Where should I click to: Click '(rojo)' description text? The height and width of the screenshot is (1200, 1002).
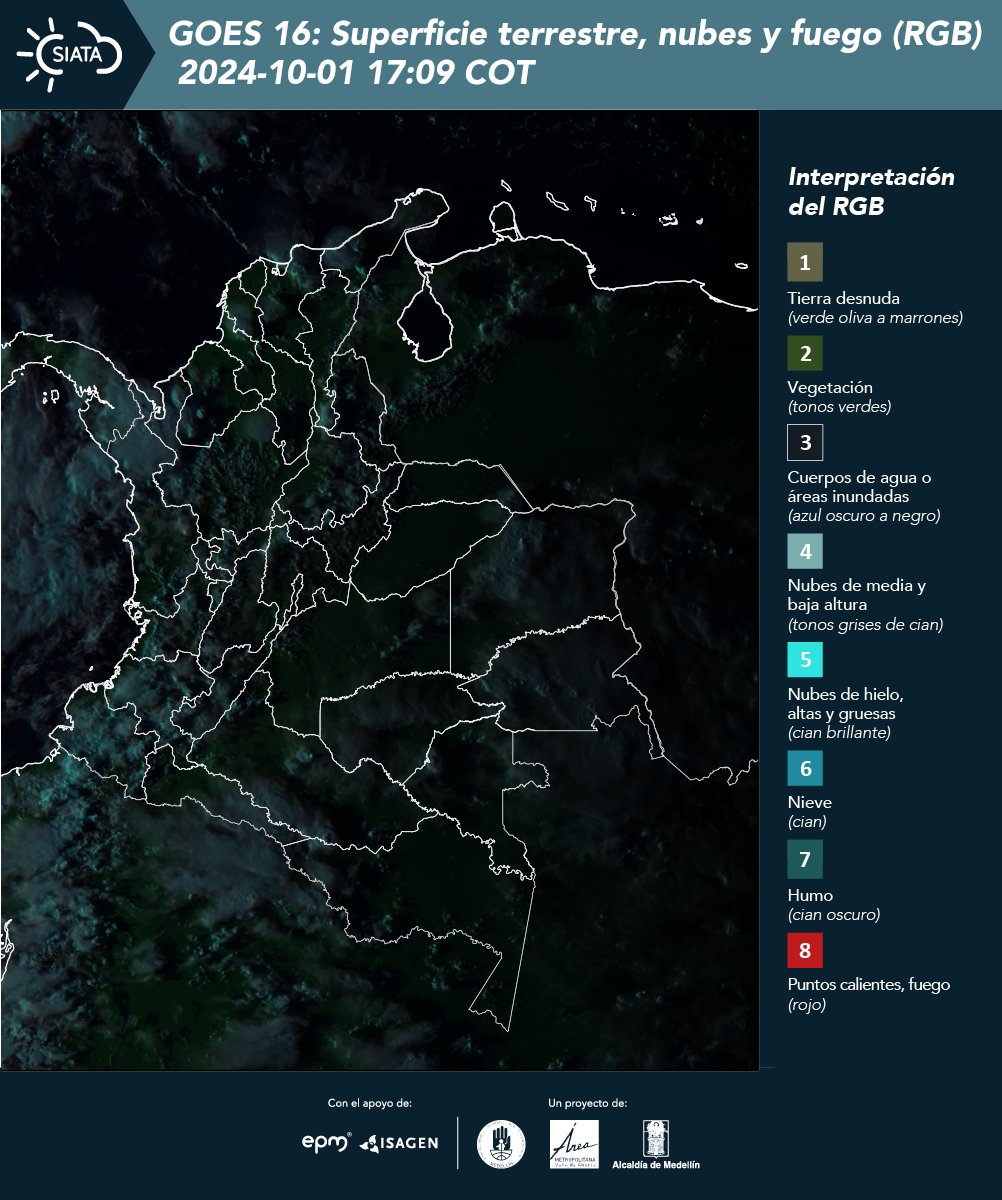[x=807, y=1005]
